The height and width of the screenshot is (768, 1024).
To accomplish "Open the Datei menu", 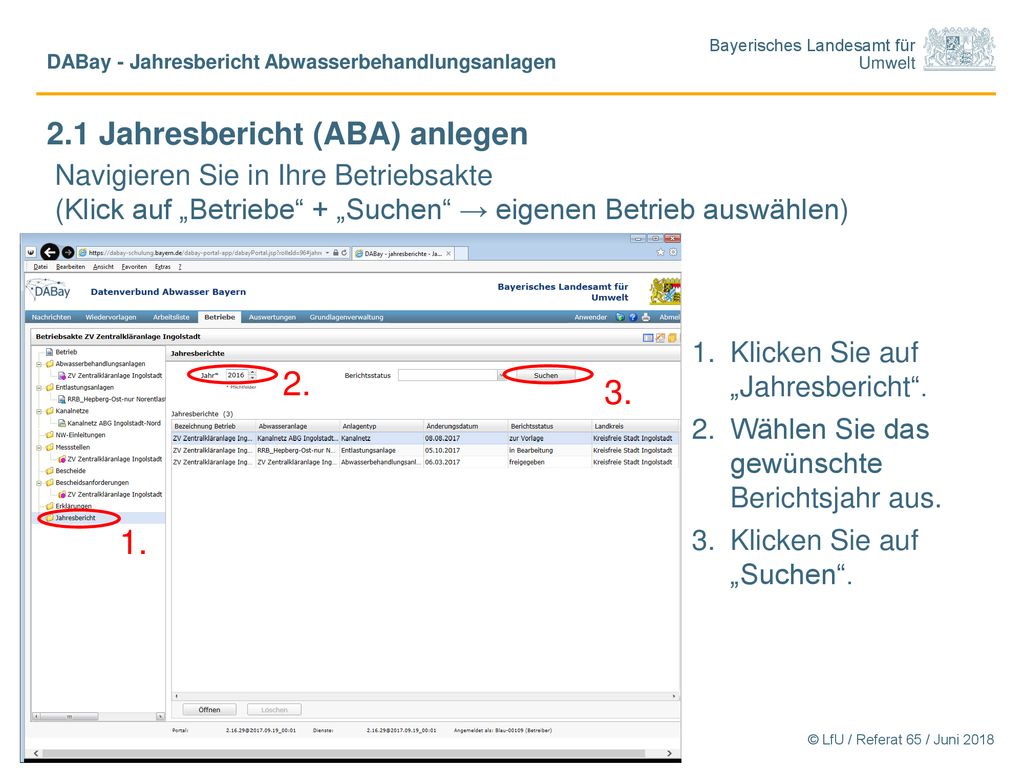I will (40, 267).
